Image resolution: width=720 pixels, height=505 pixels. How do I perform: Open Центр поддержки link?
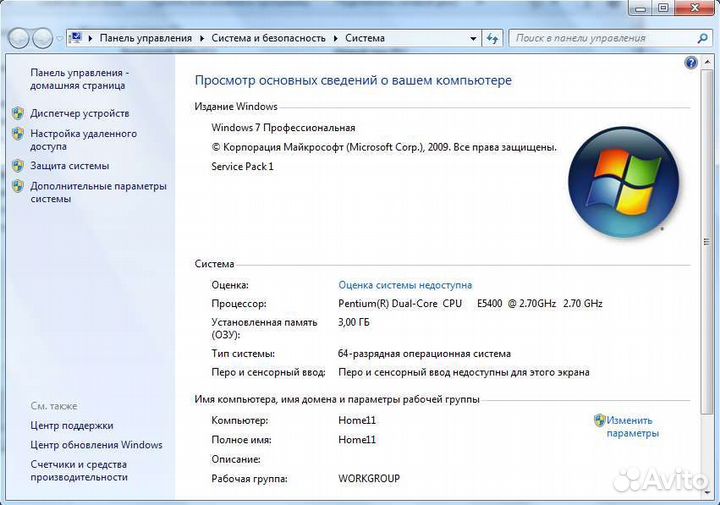point(72,426)
